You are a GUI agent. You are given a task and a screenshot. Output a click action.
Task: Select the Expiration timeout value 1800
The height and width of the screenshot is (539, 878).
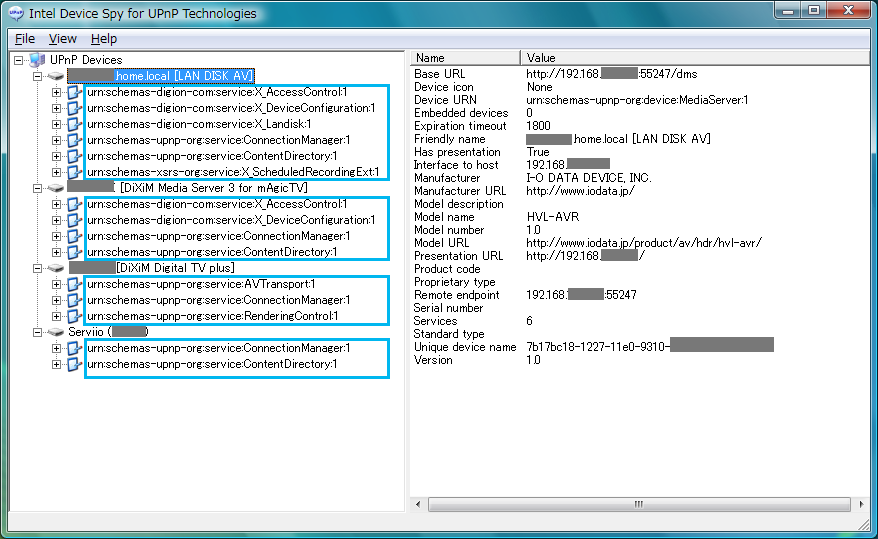(x=538, y=126)
